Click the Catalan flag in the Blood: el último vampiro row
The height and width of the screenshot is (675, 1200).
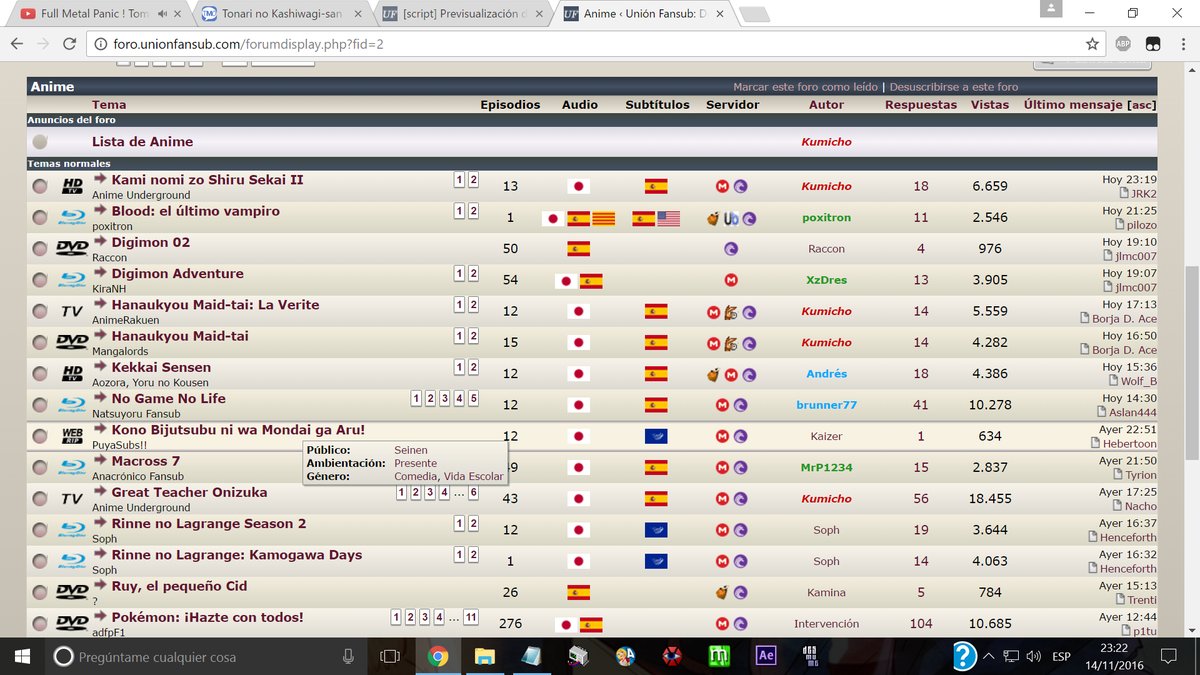pos(604,218)
